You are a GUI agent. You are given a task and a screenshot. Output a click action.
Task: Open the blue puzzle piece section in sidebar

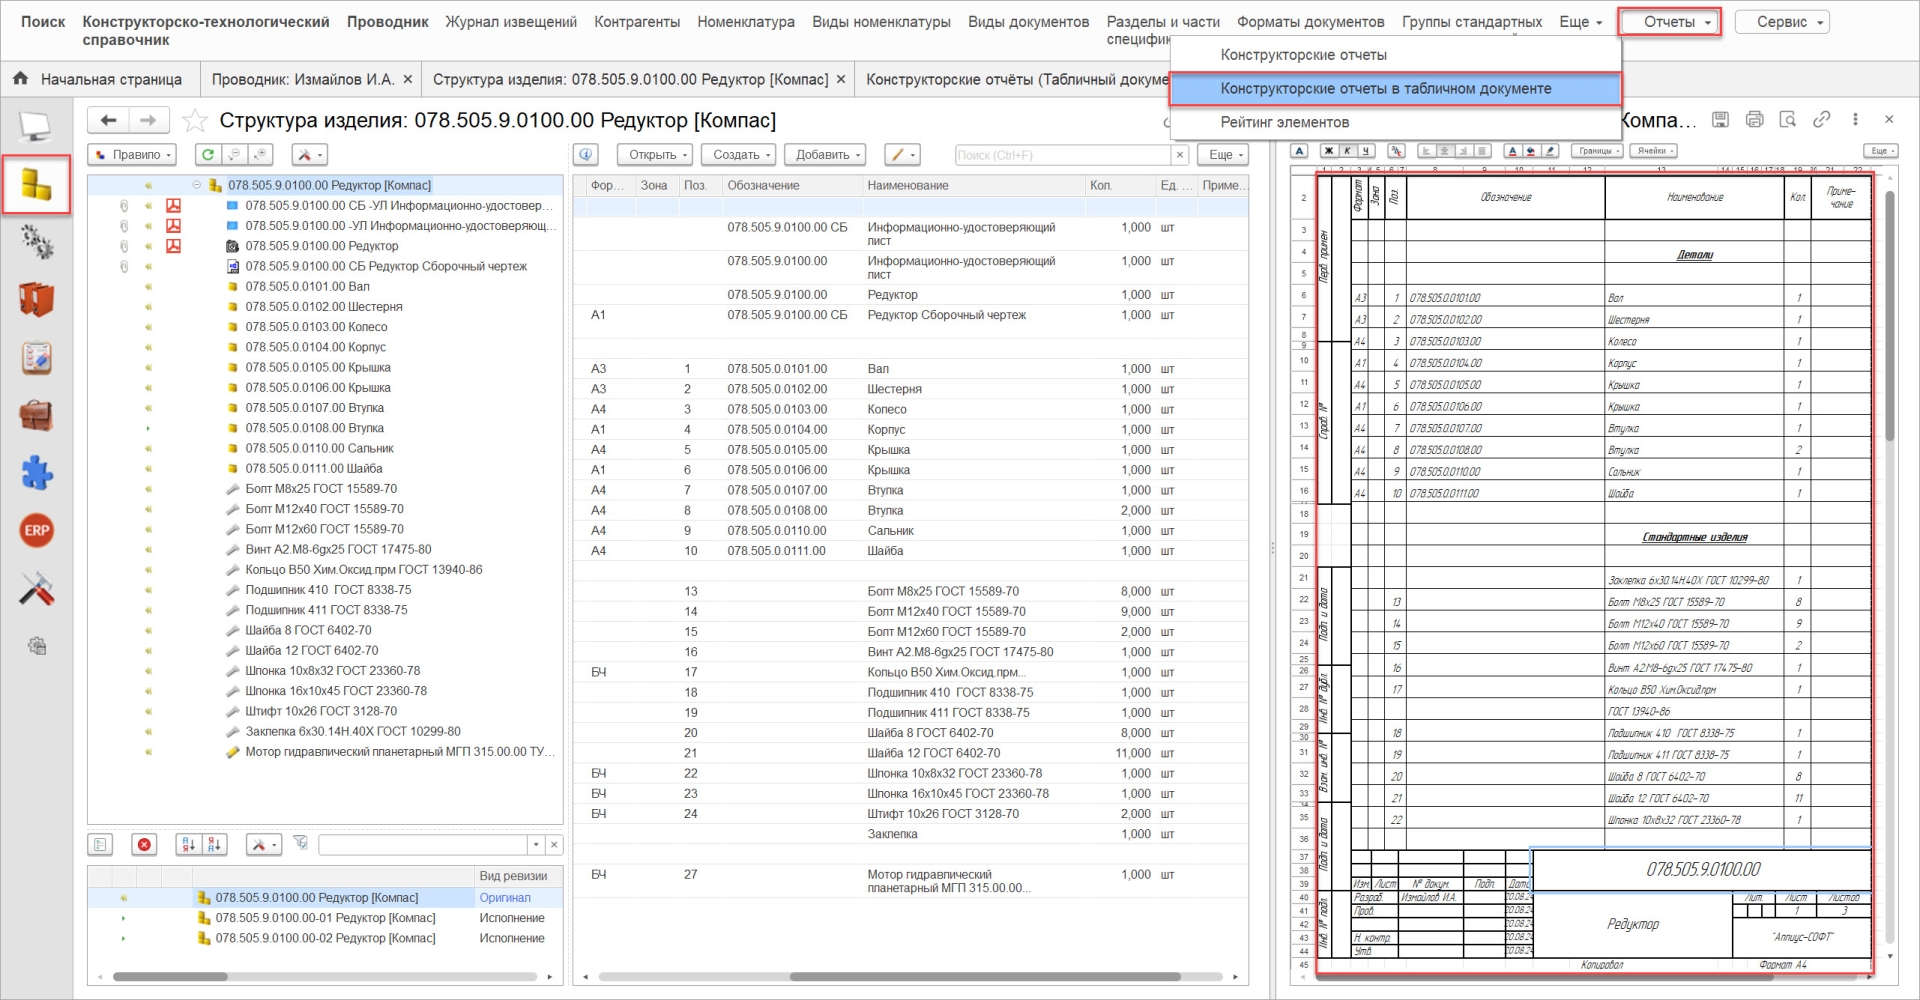point(36,473)
